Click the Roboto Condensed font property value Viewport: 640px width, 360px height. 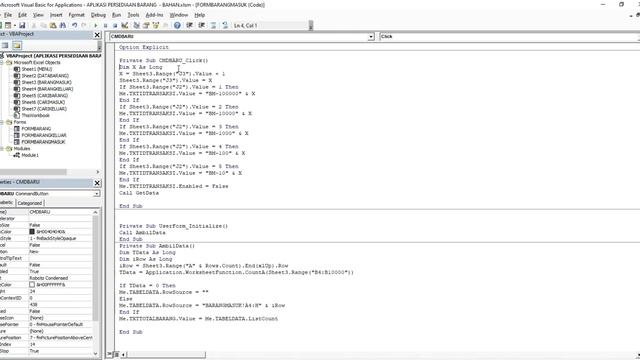tap(49, 278)
